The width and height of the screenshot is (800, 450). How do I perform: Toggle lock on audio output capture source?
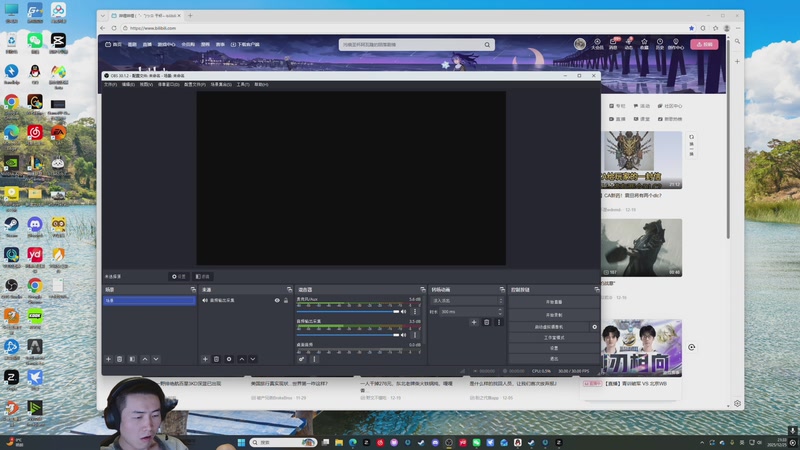[x=286, y=301]
